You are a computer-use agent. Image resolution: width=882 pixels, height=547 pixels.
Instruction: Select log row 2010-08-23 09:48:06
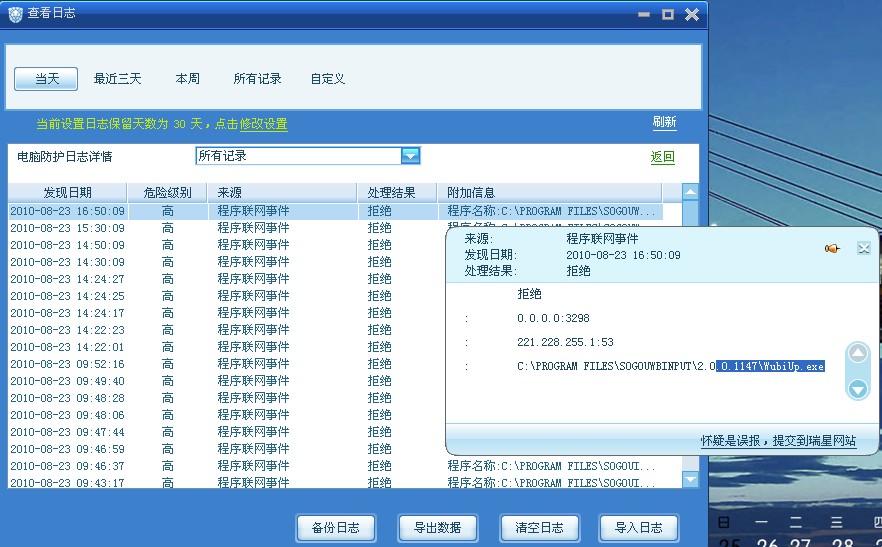click(x=226, y=415)
